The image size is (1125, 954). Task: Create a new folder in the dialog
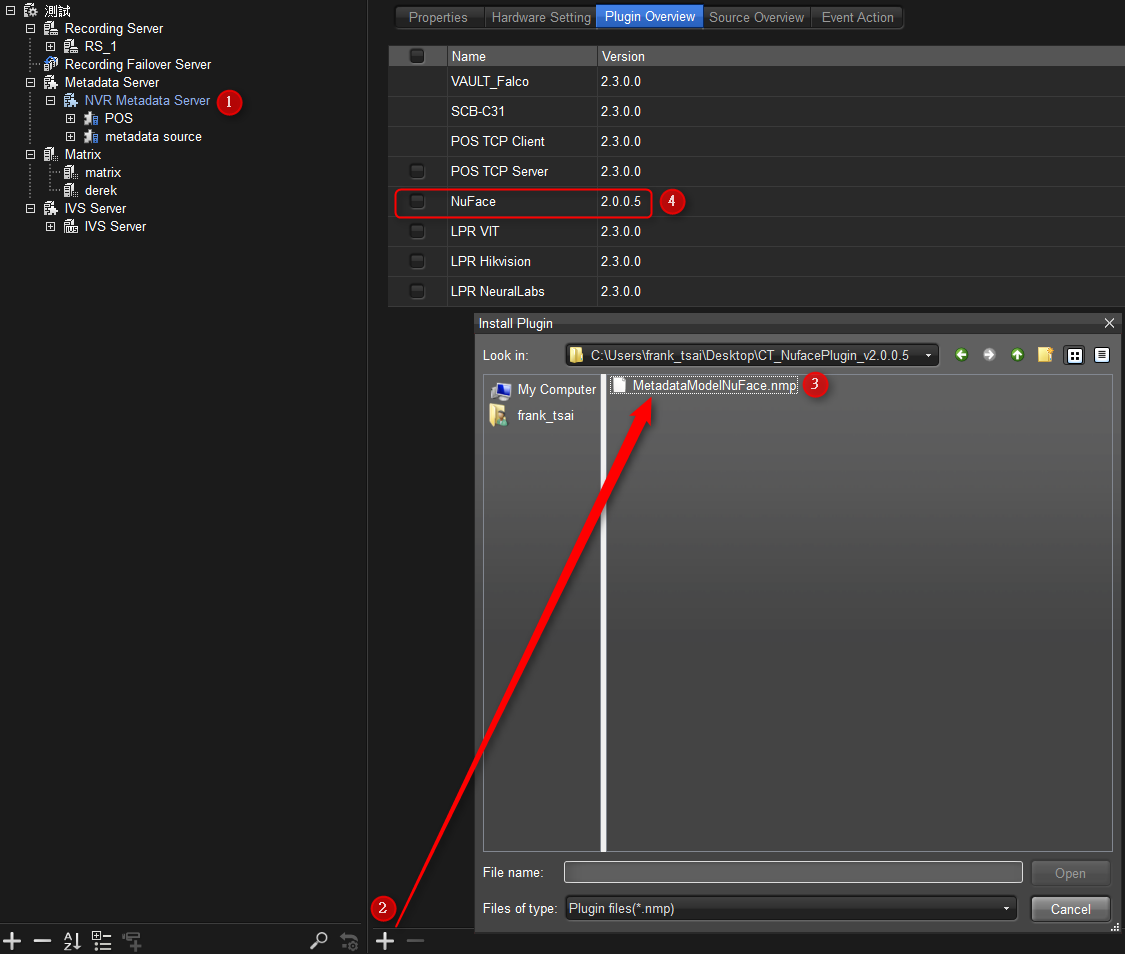click(1045, 355)
